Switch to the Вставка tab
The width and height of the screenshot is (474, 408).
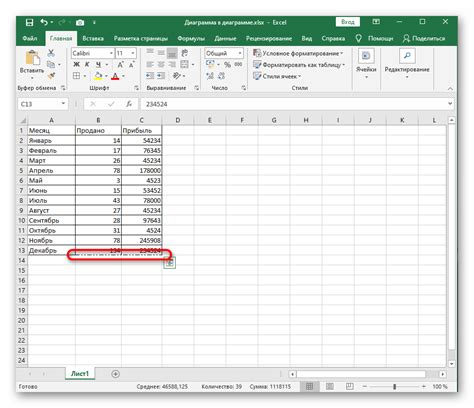[x=93, y=38]
